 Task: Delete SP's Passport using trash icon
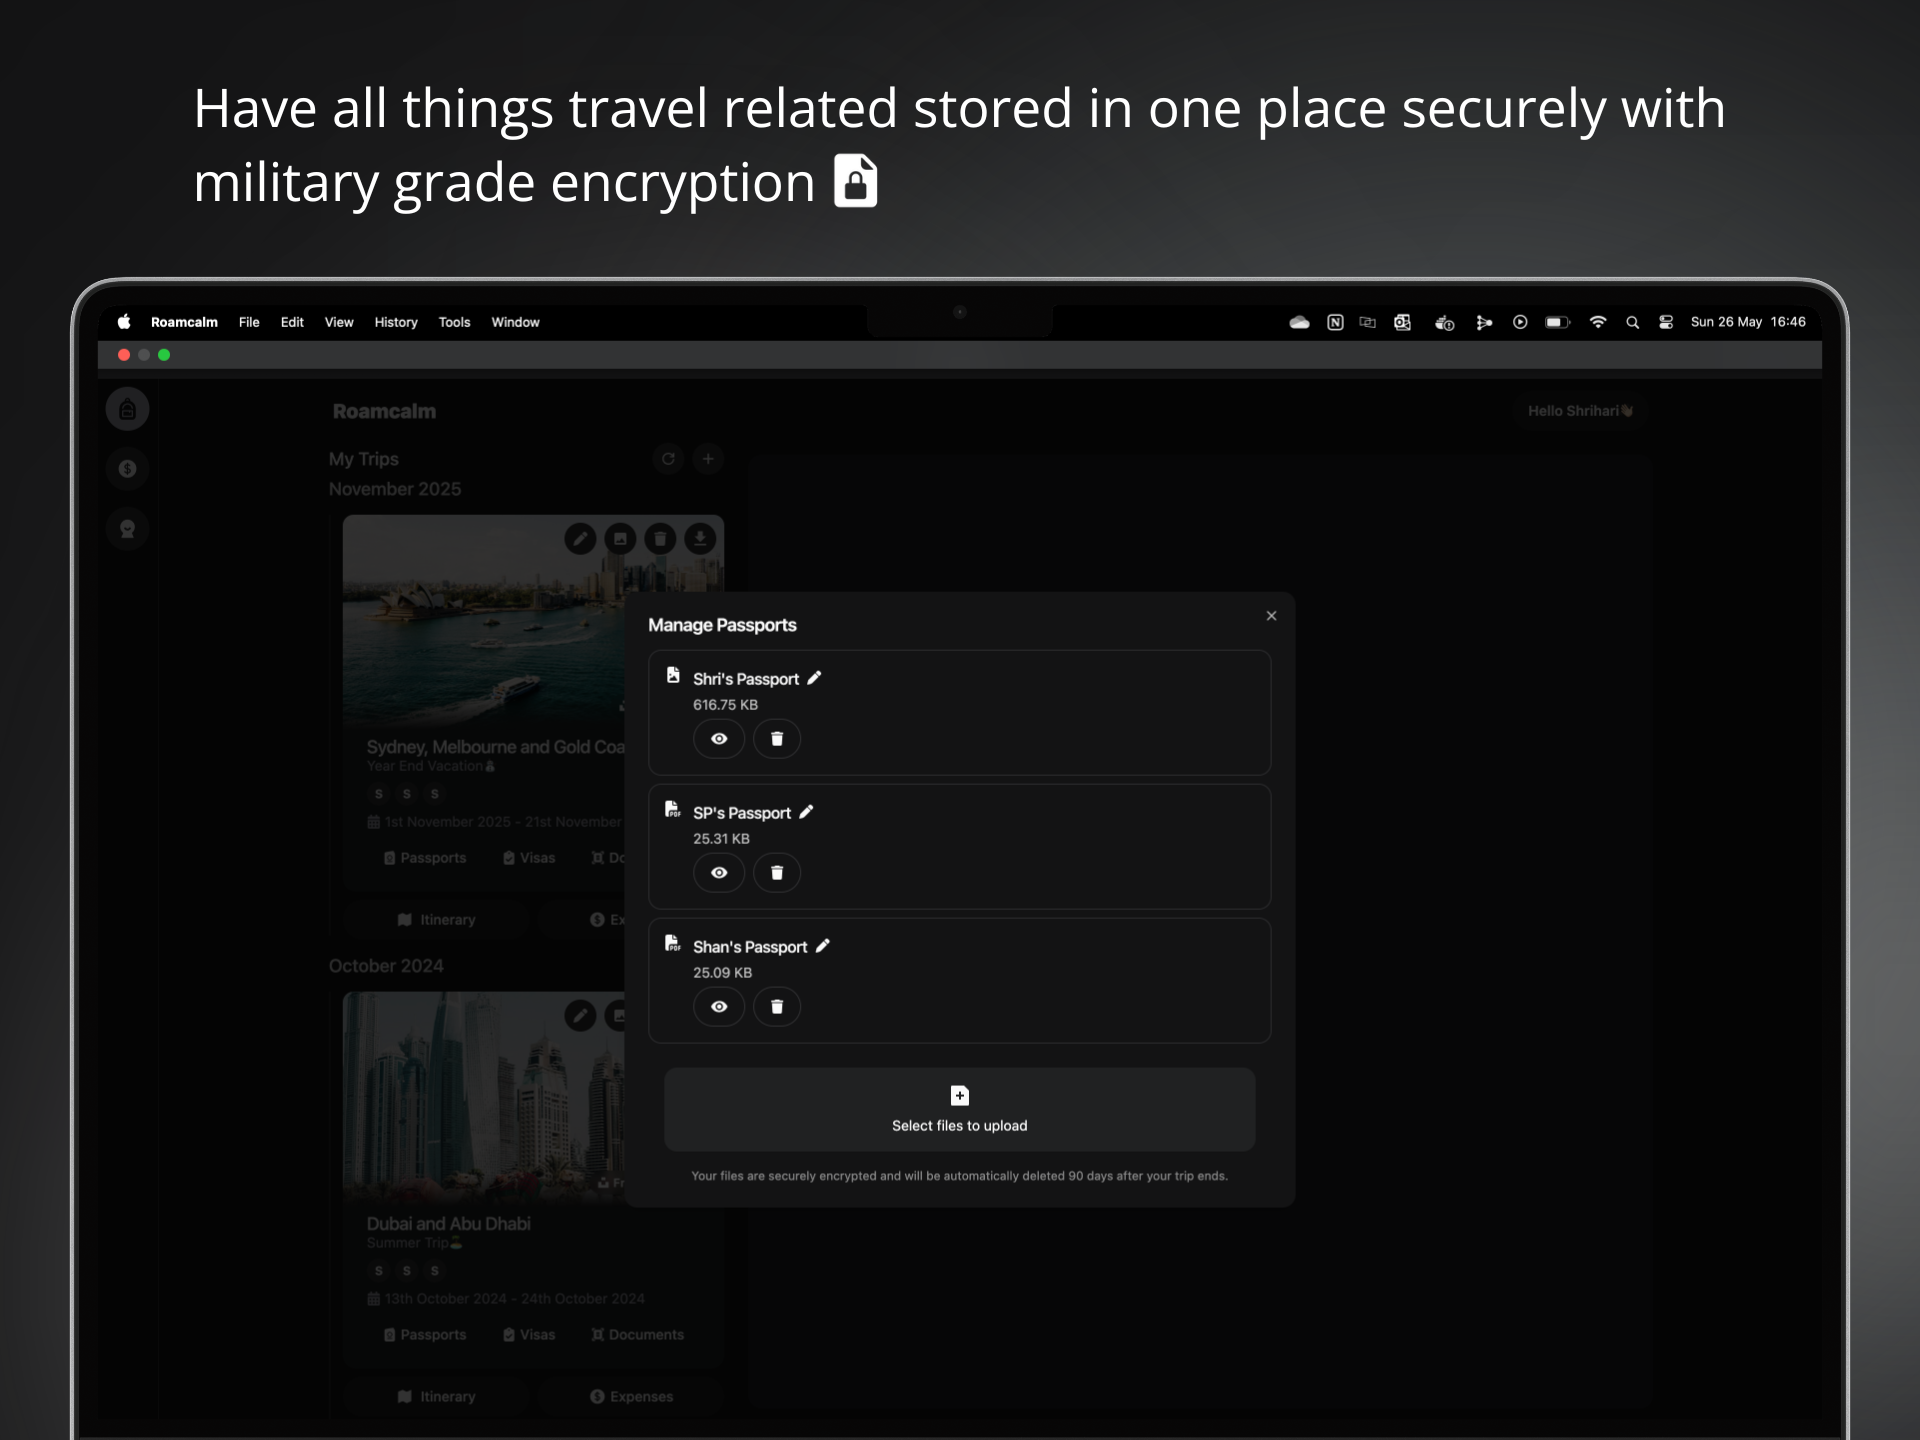pyautogui.click(x=777, y=873)
